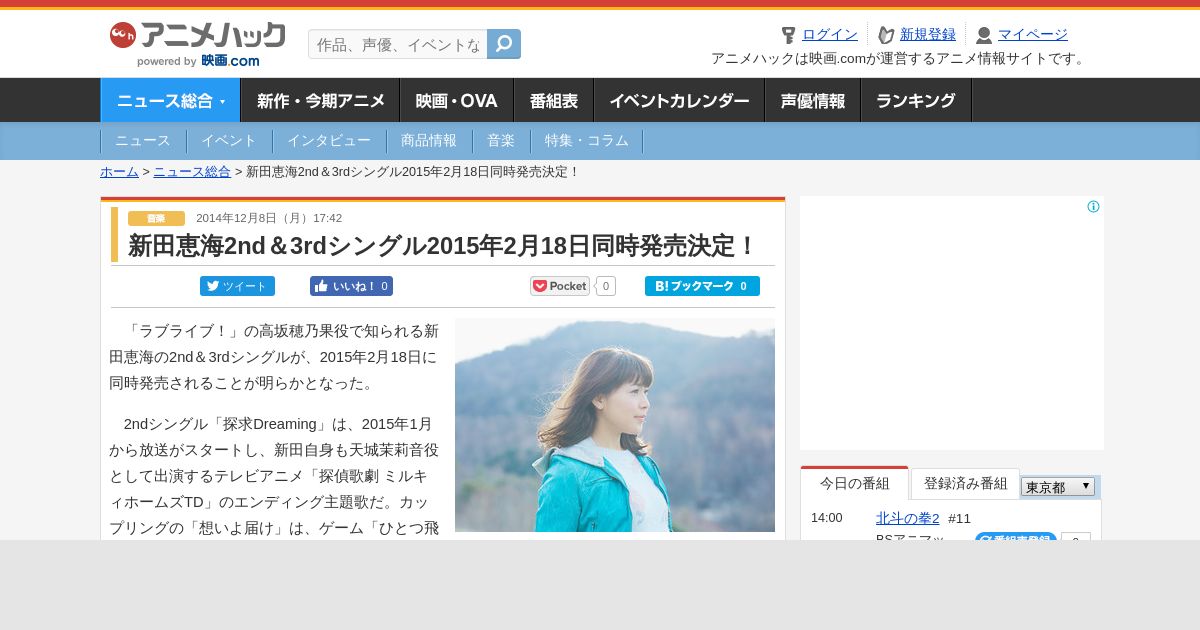The height and width of the screenshot is (630, 1200).
Task: Open the ランキング menu item
Action: pos(916,100)
